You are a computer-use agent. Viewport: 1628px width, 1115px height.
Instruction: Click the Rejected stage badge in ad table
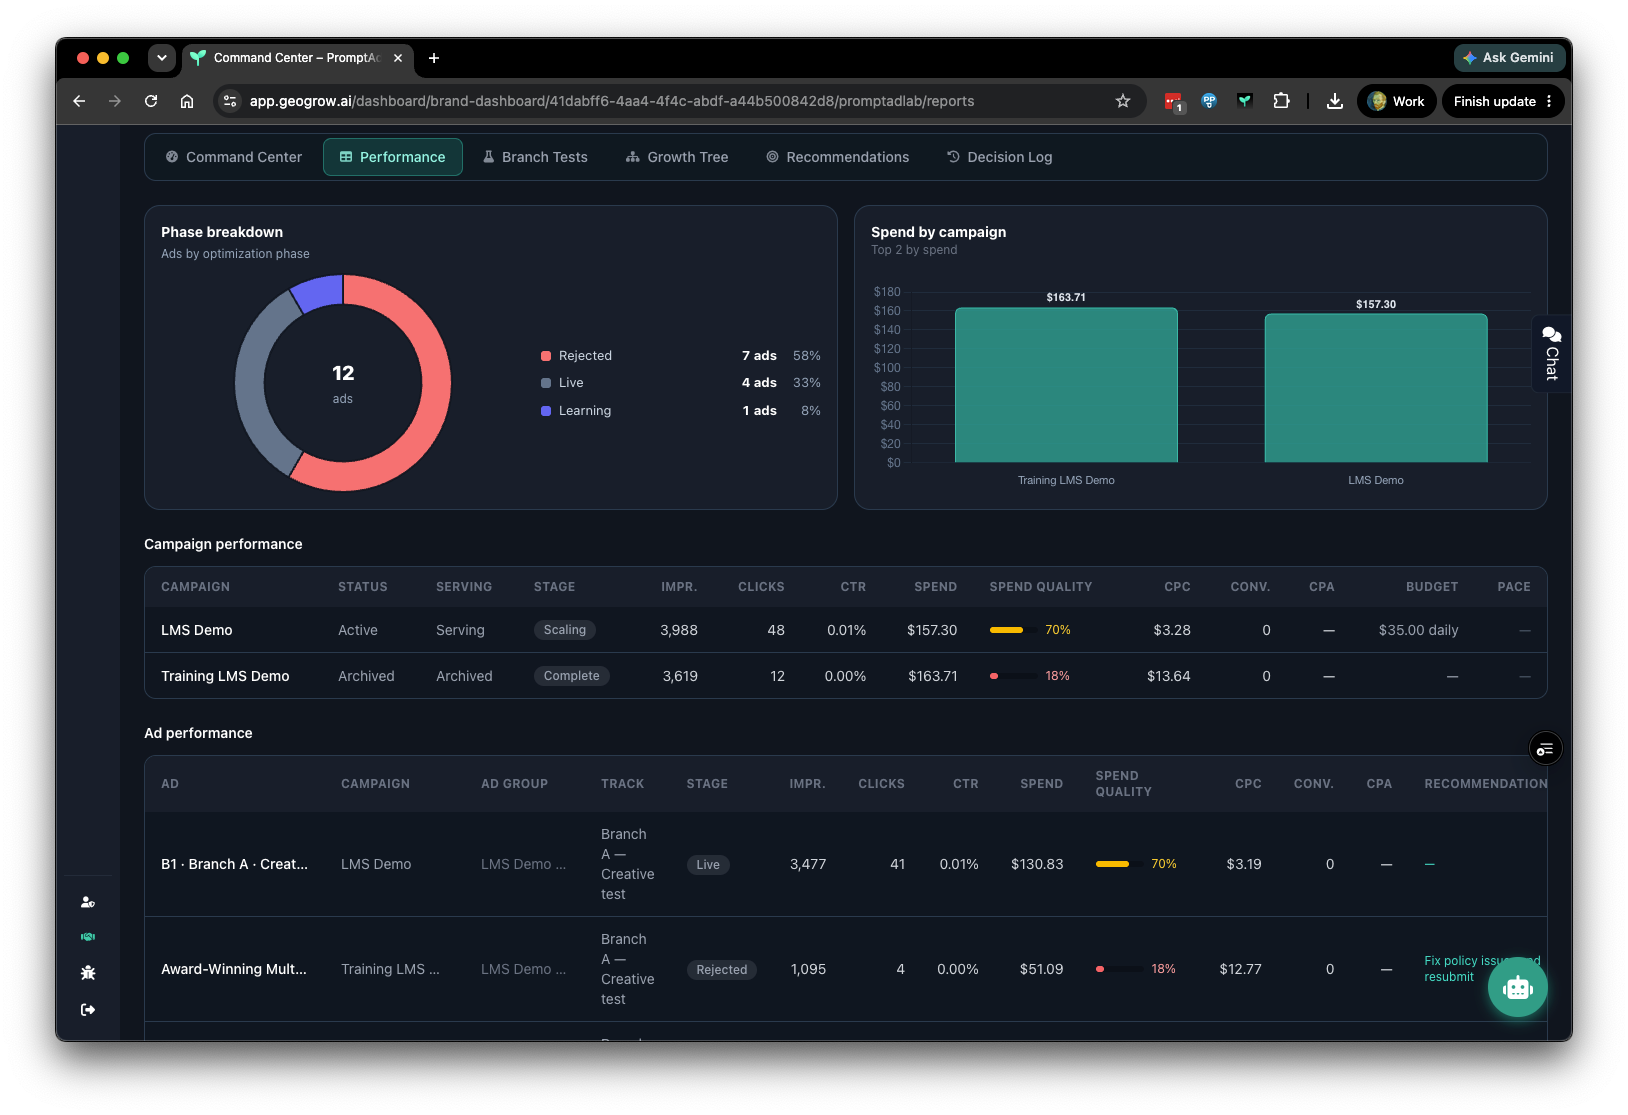[x=722, y=970]
